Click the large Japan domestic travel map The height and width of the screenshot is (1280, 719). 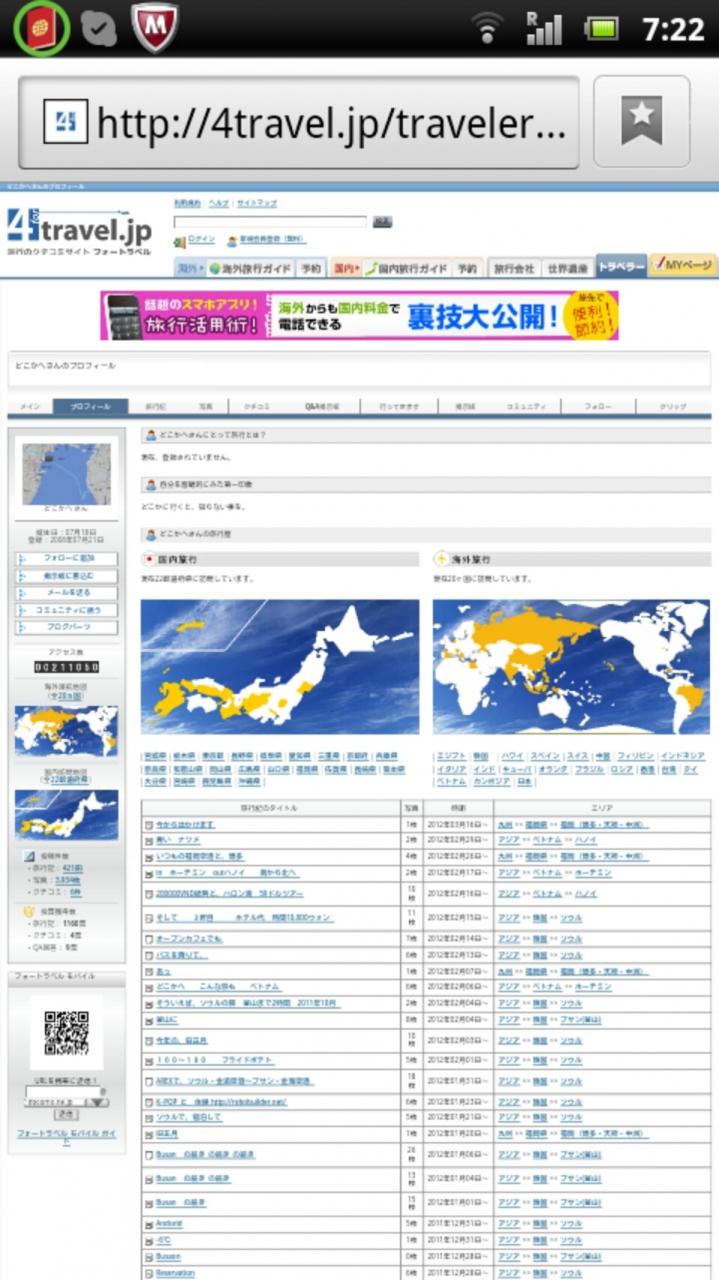(x=280, y=667)
